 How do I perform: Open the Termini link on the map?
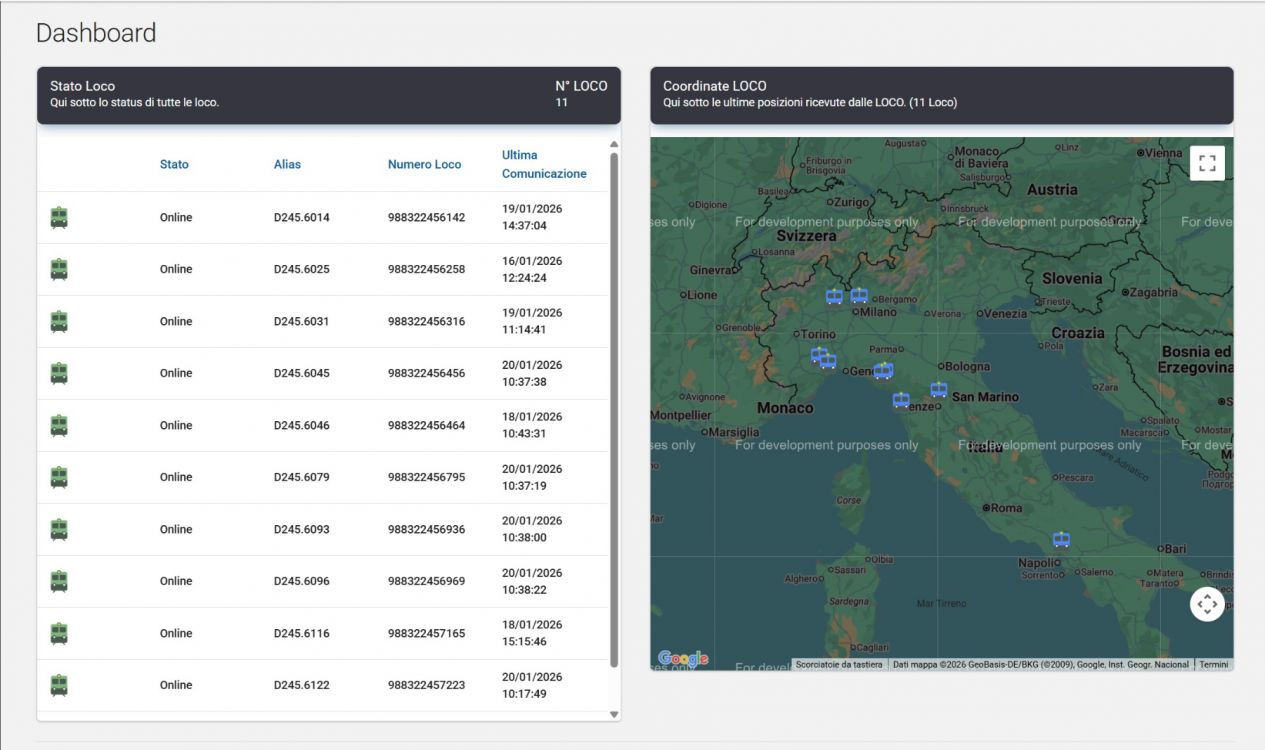coord(1213,665)
